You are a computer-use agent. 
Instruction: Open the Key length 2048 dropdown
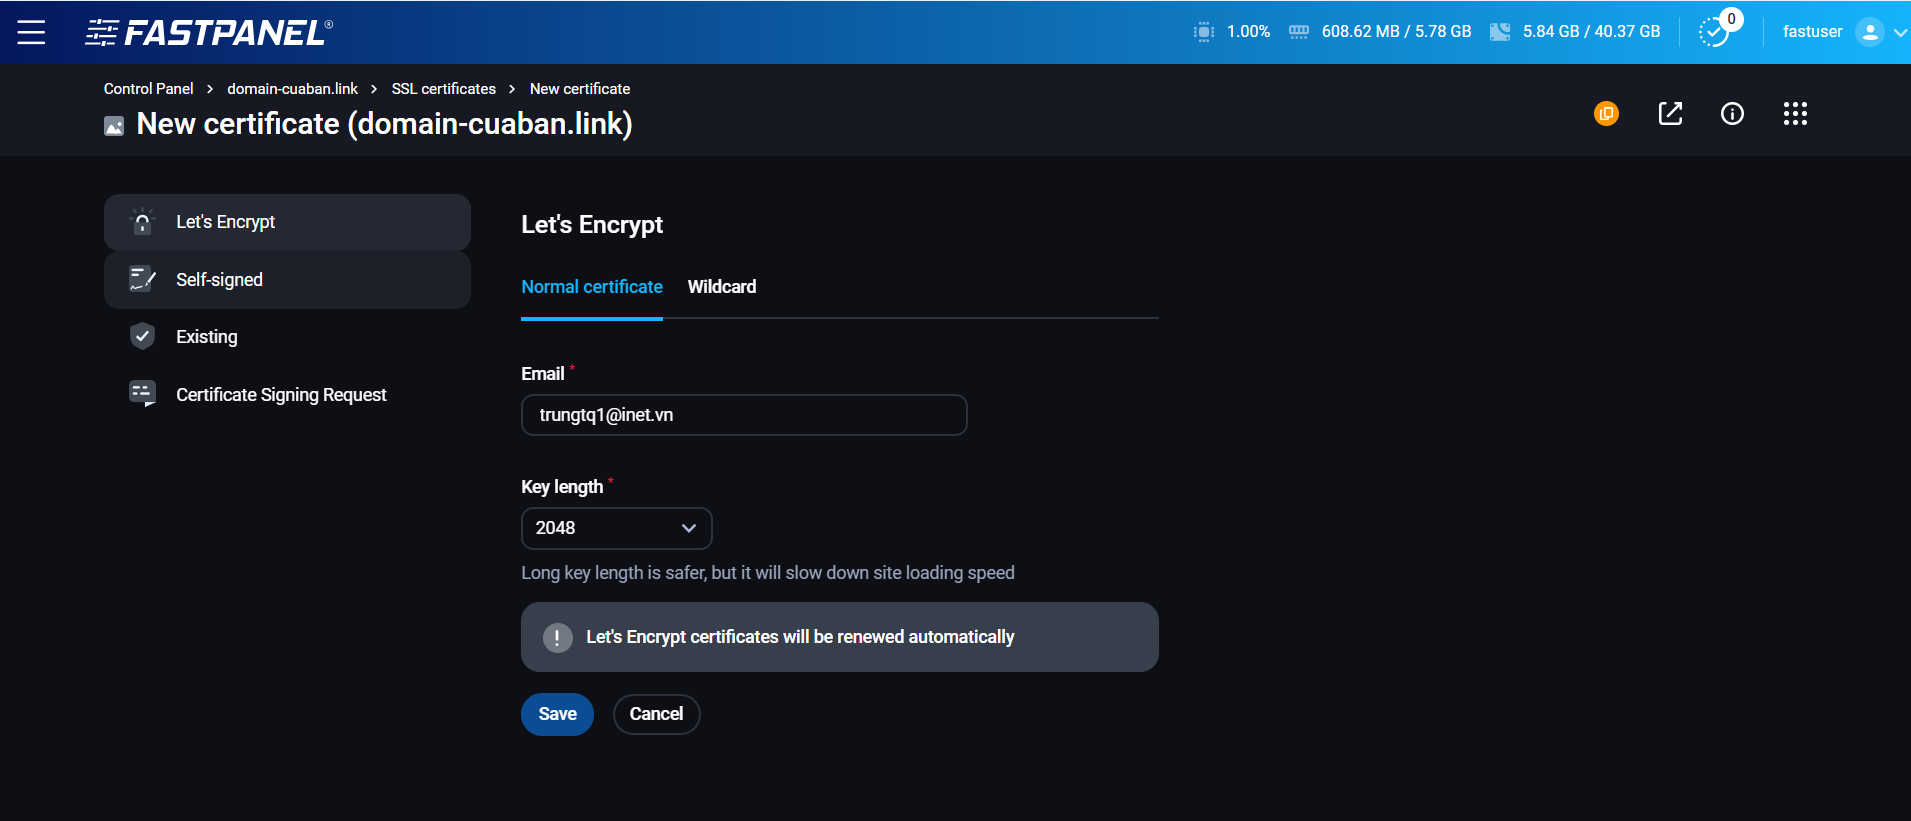coord(616,528)
